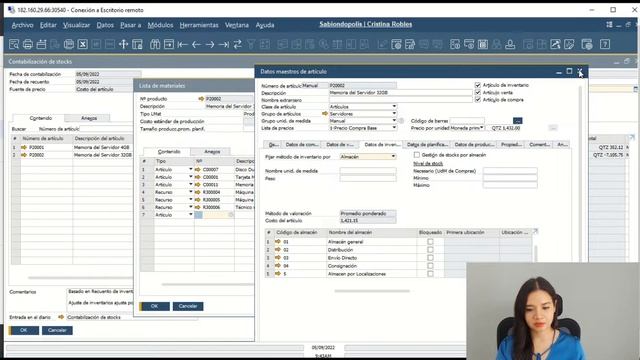The width and height of the screenshot is (640, 360).
Task: Switch to Datos de producción tab
Action: coord(474,144)
